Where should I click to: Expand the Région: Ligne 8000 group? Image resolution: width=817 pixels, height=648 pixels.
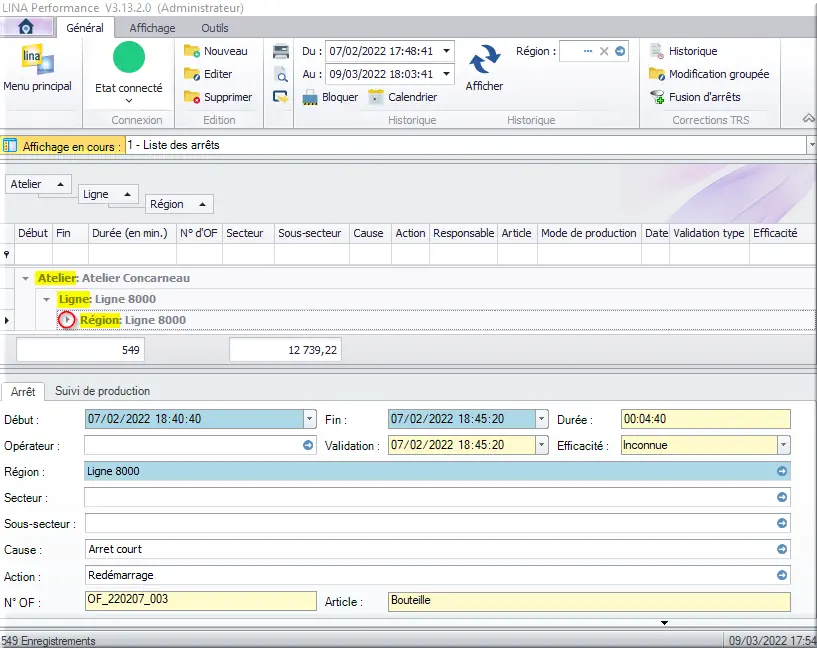point(67,320)
